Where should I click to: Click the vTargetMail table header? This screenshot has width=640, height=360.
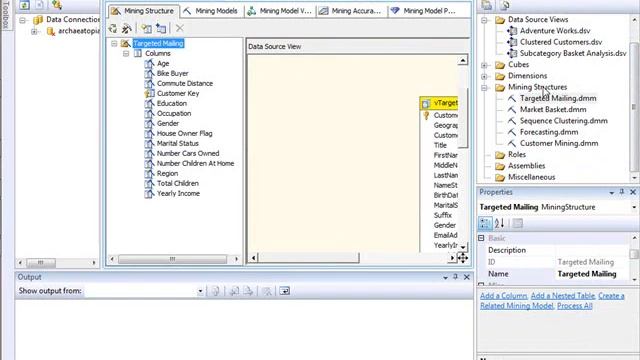[439, 103]
